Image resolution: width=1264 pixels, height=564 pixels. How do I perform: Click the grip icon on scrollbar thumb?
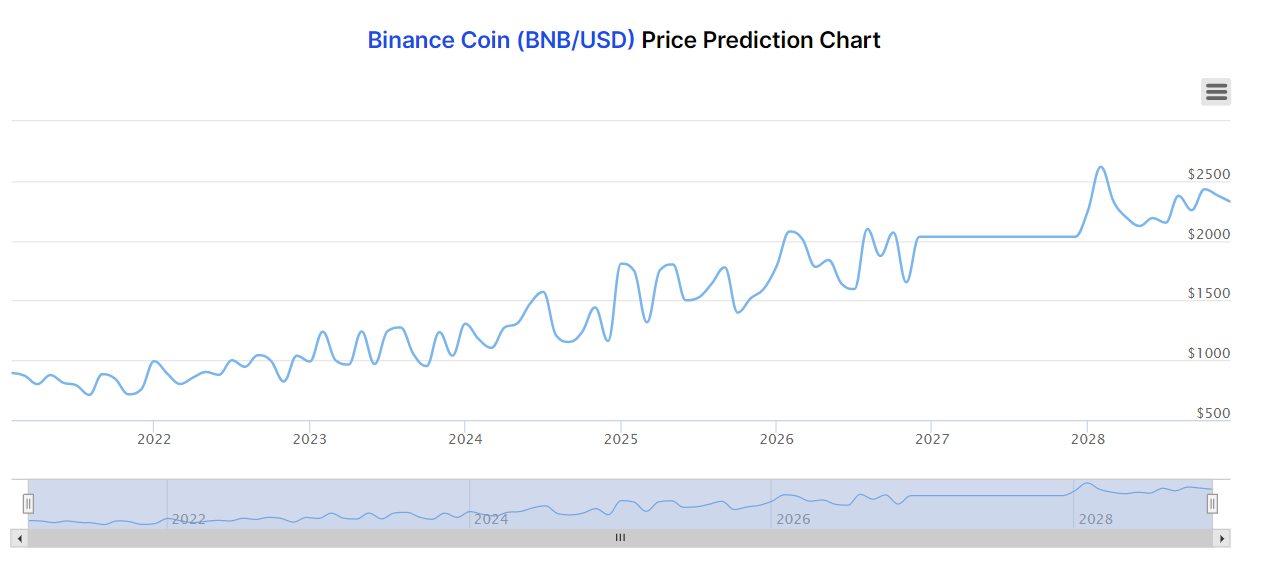(620, 538)
